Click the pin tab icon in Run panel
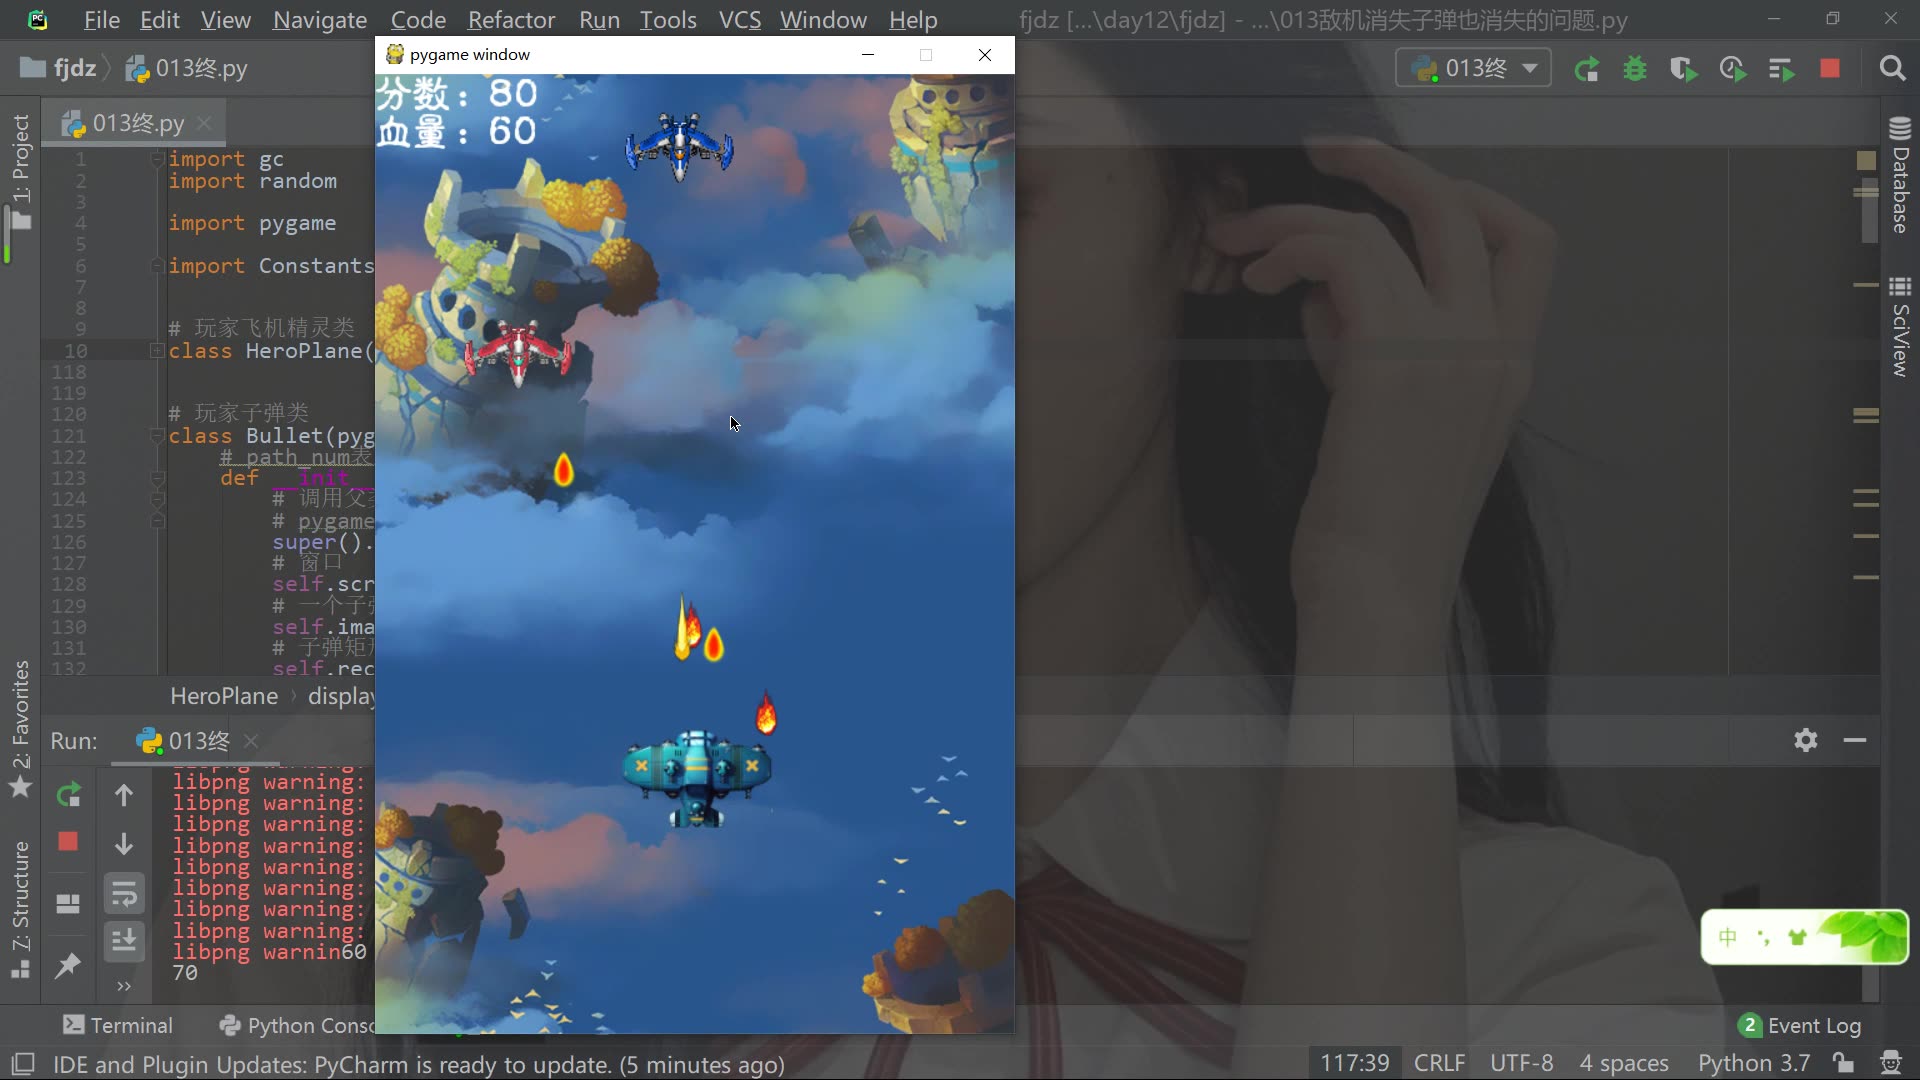The image size is (1920, 1080). [68, 965]
